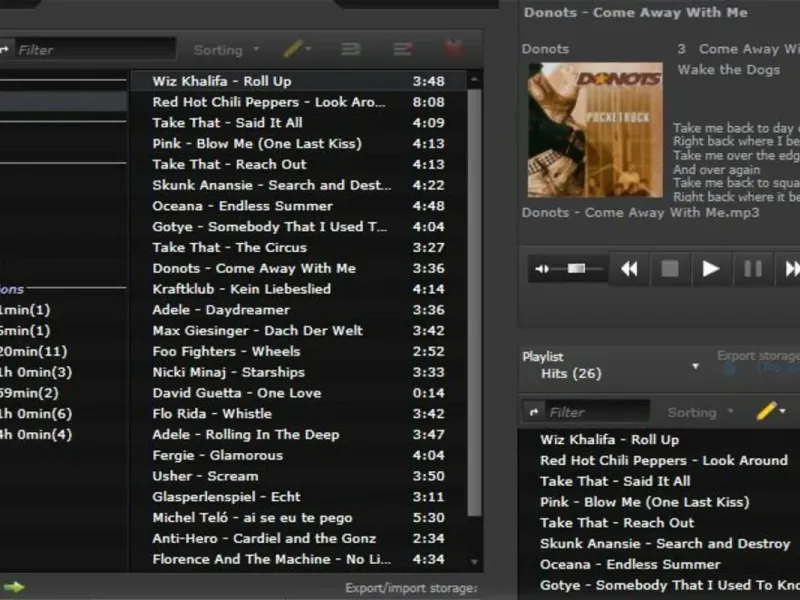Click the '1h 0min(6)' duration entry in sidebar

(36, 414)
